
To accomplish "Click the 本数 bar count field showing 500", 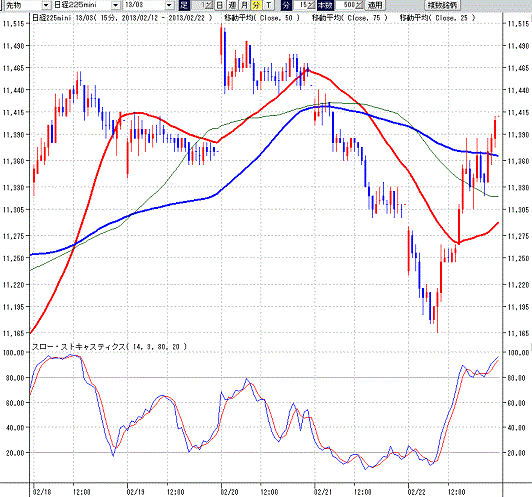I will 345,5.
